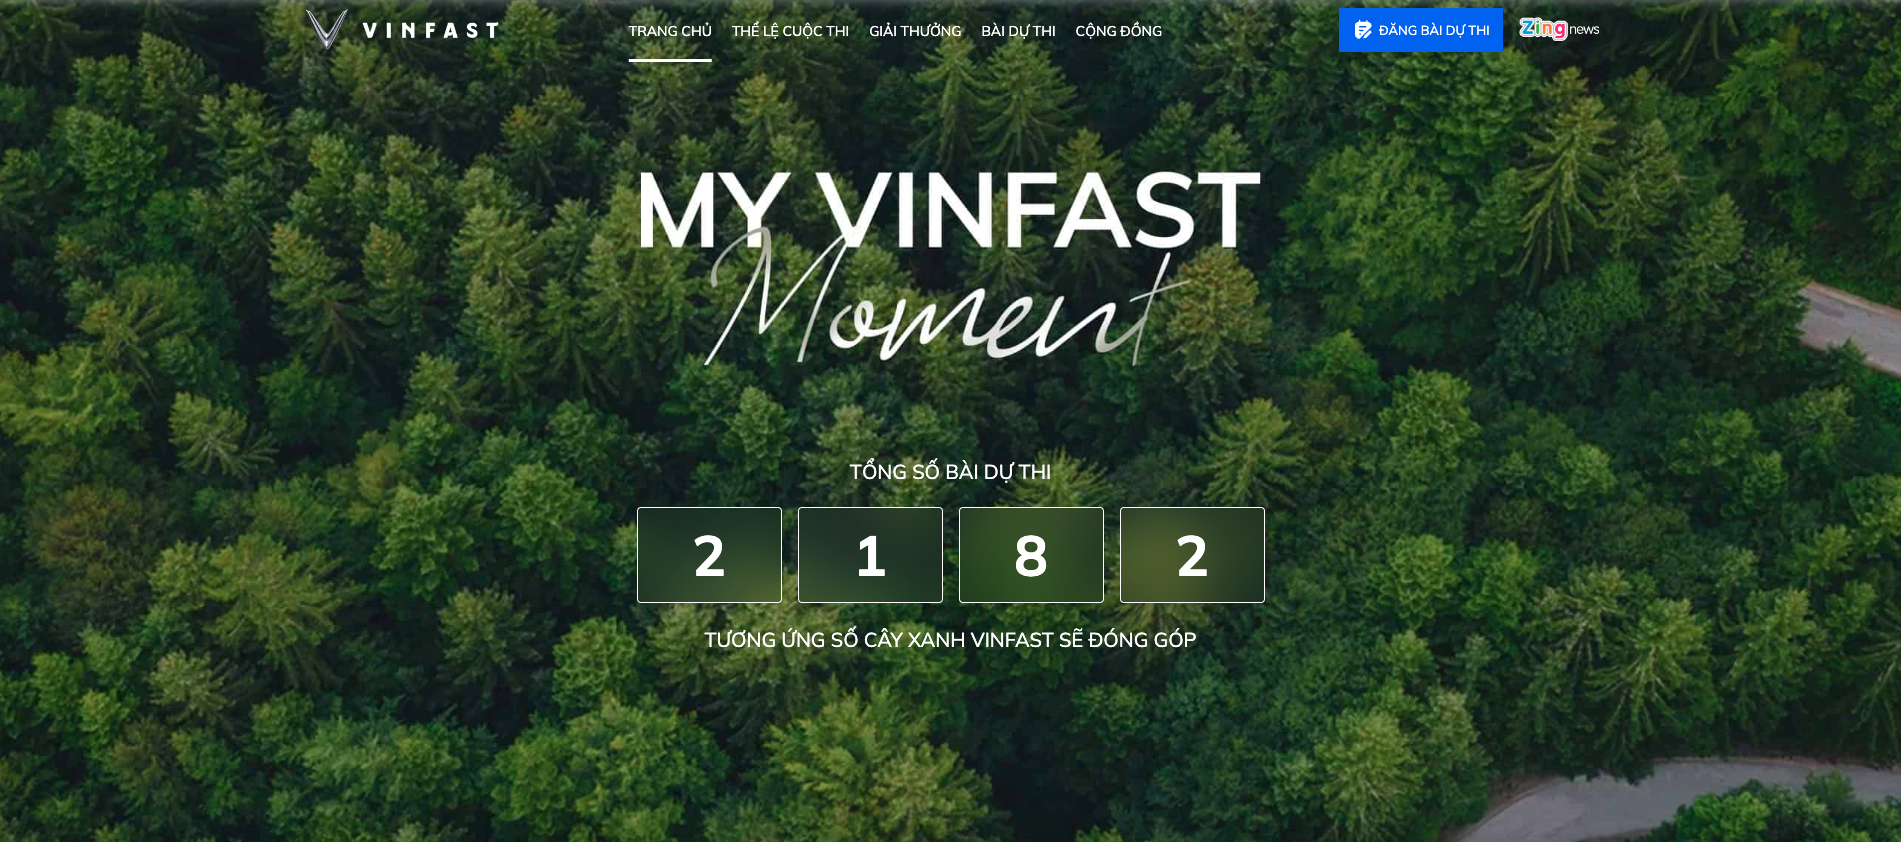Click the underline beneath Trang Chủ tab
The height and width of the screenshot is (842, 1901).
(670, 60)
